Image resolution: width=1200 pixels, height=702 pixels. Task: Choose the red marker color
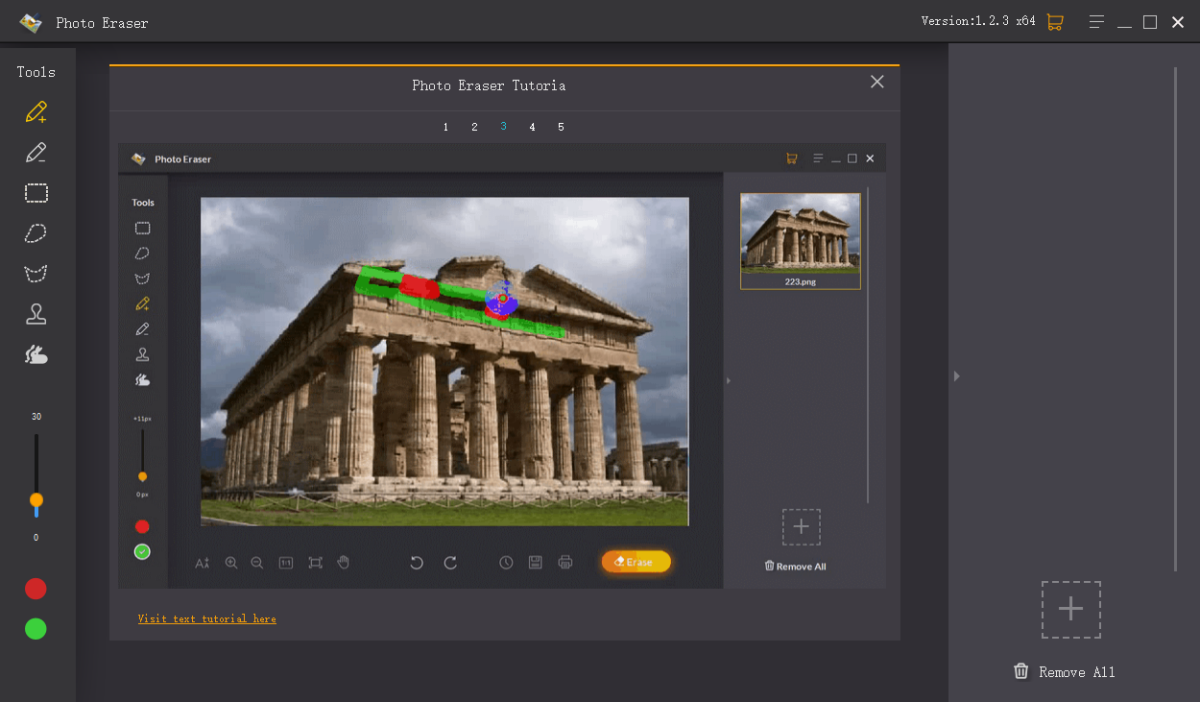coord(36,589)
